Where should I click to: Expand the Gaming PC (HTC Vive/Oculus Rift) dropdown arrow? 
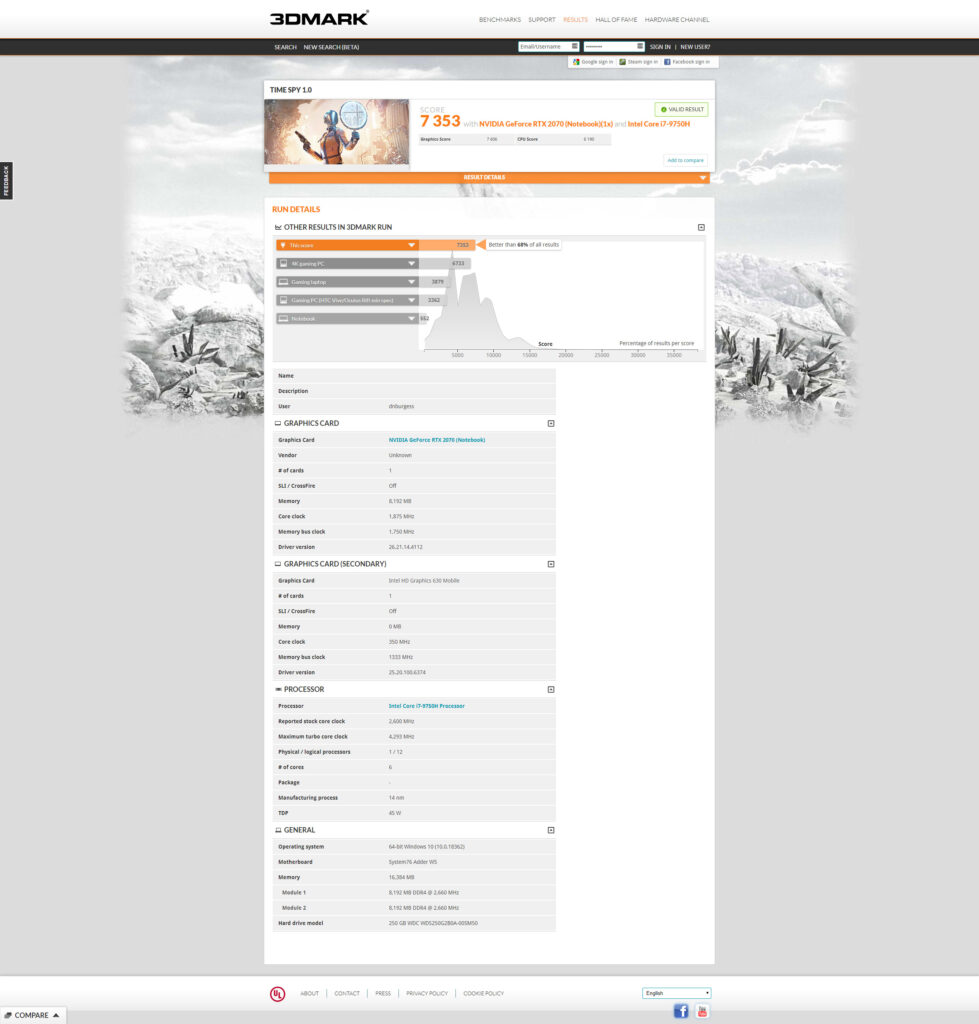[411, 300]
